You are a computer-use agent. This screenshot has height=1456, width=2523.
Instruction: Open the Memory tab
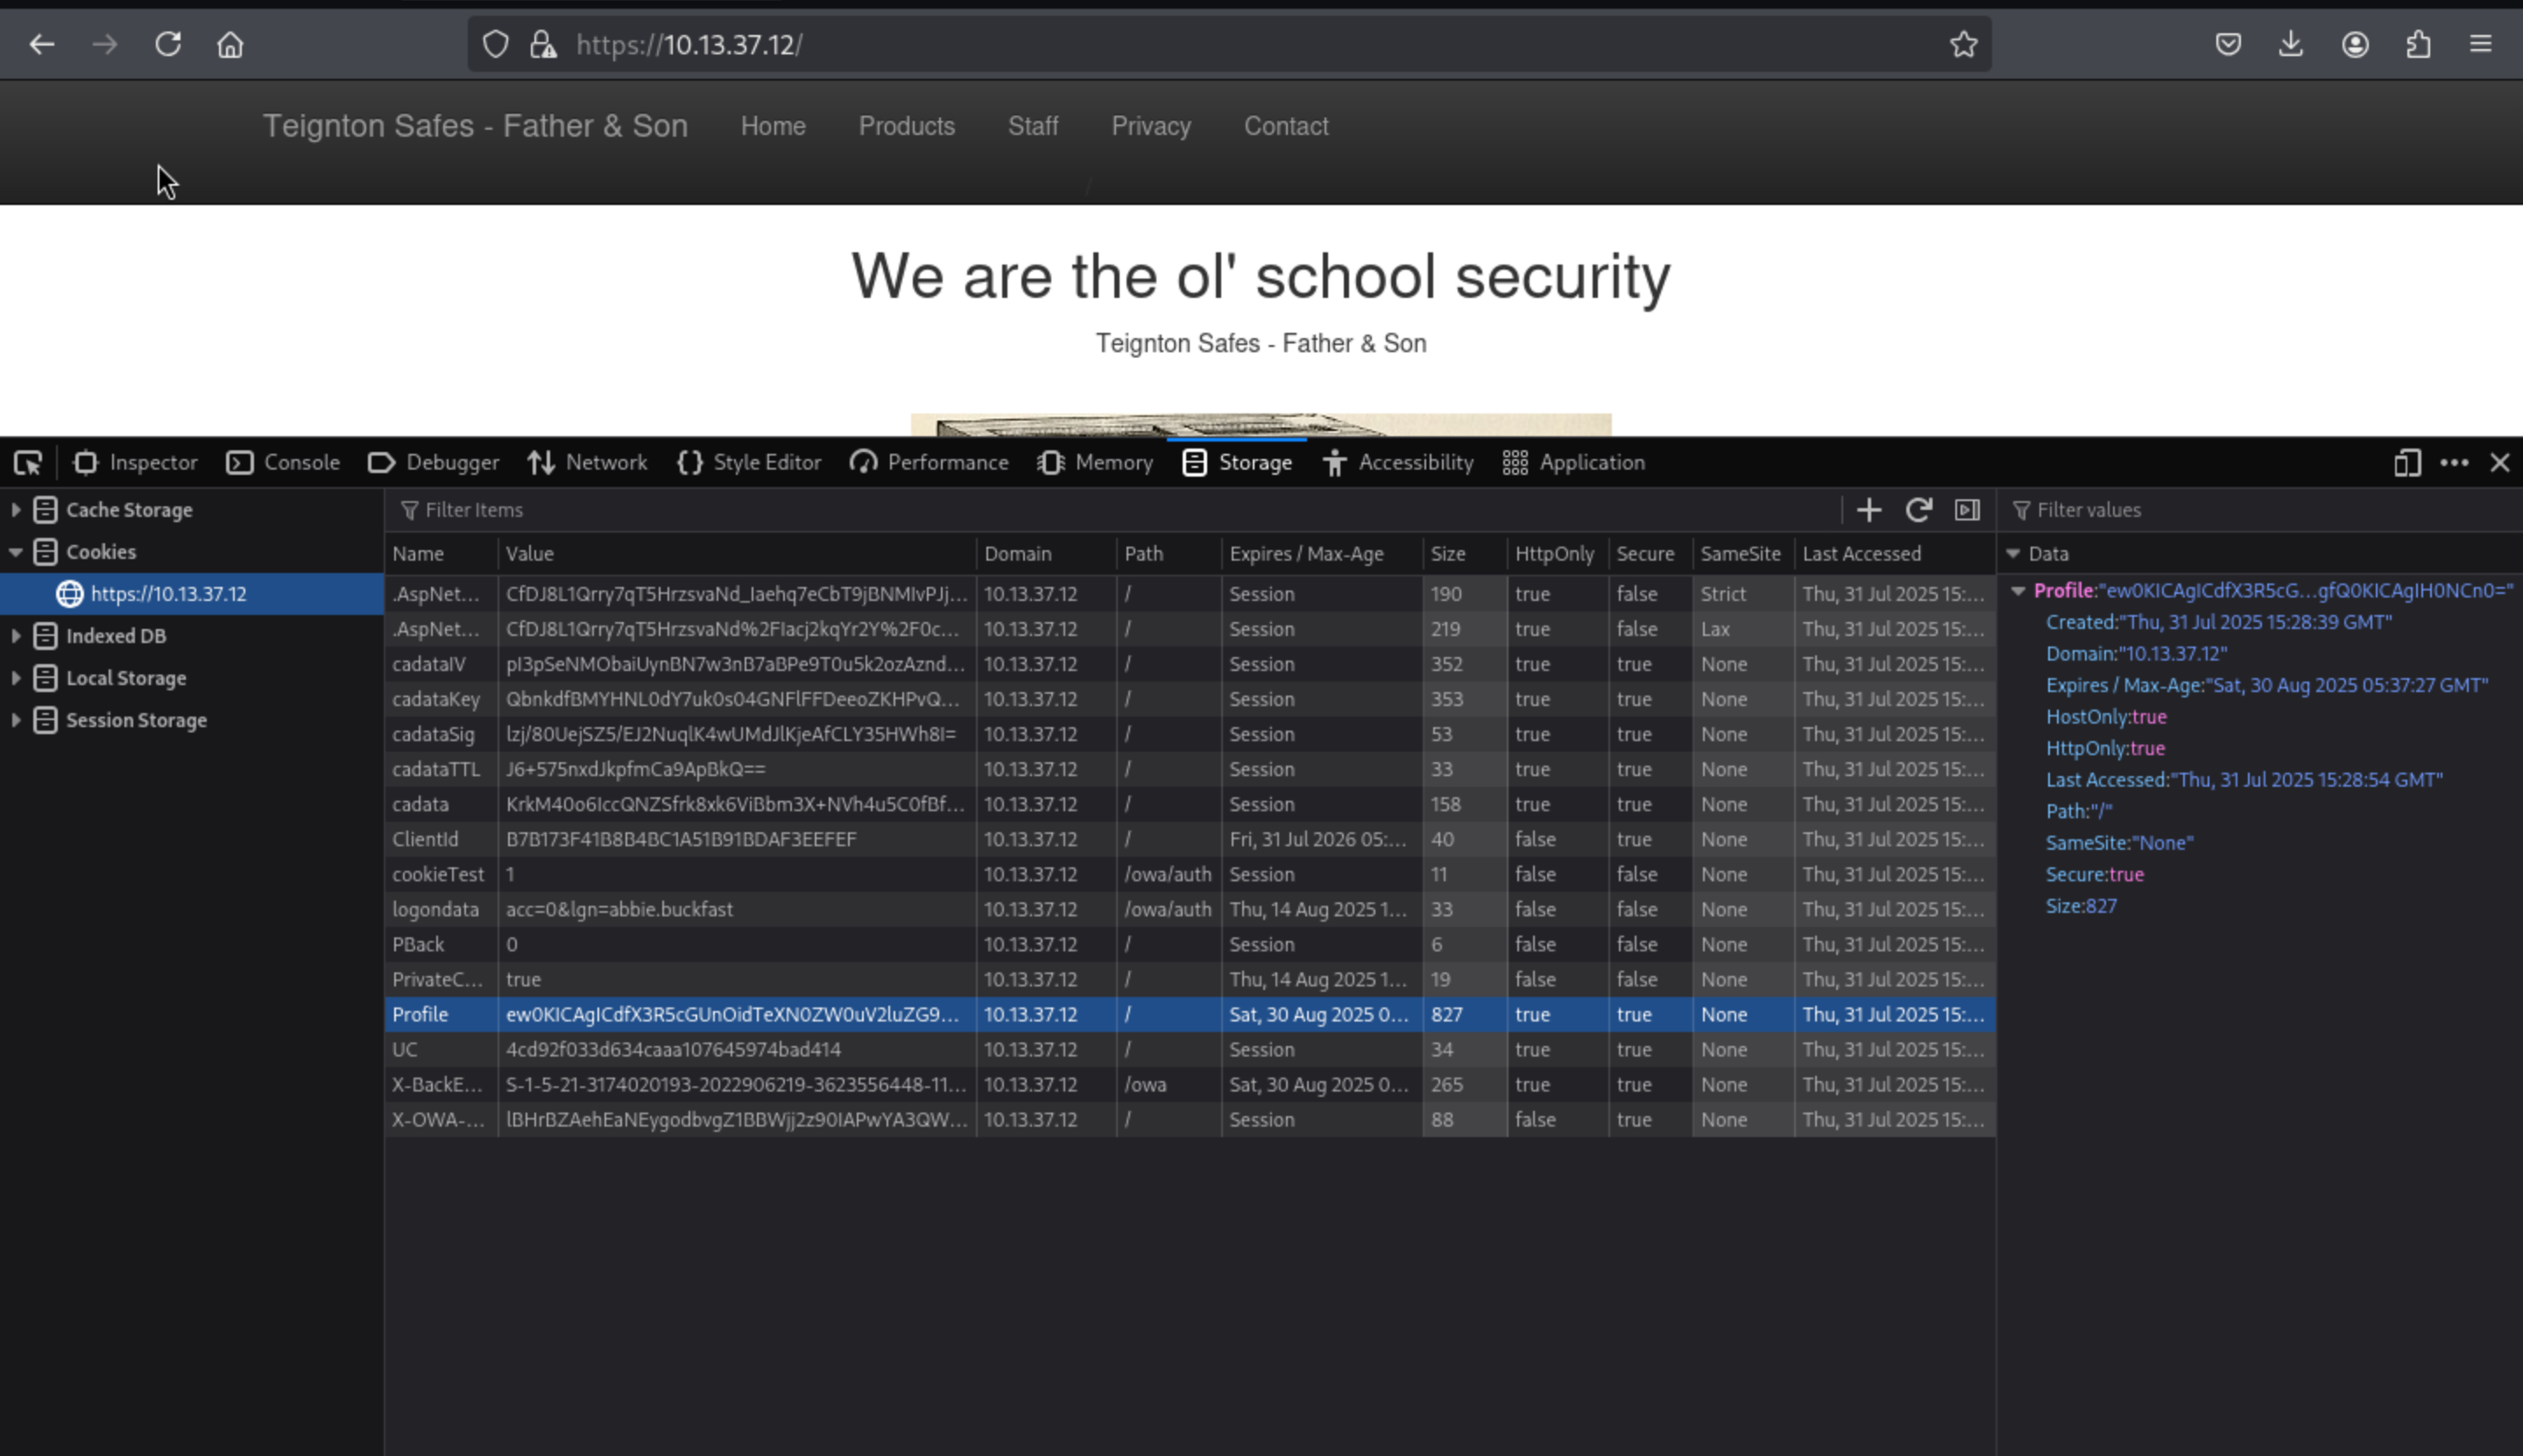[x=1095, y=462]
